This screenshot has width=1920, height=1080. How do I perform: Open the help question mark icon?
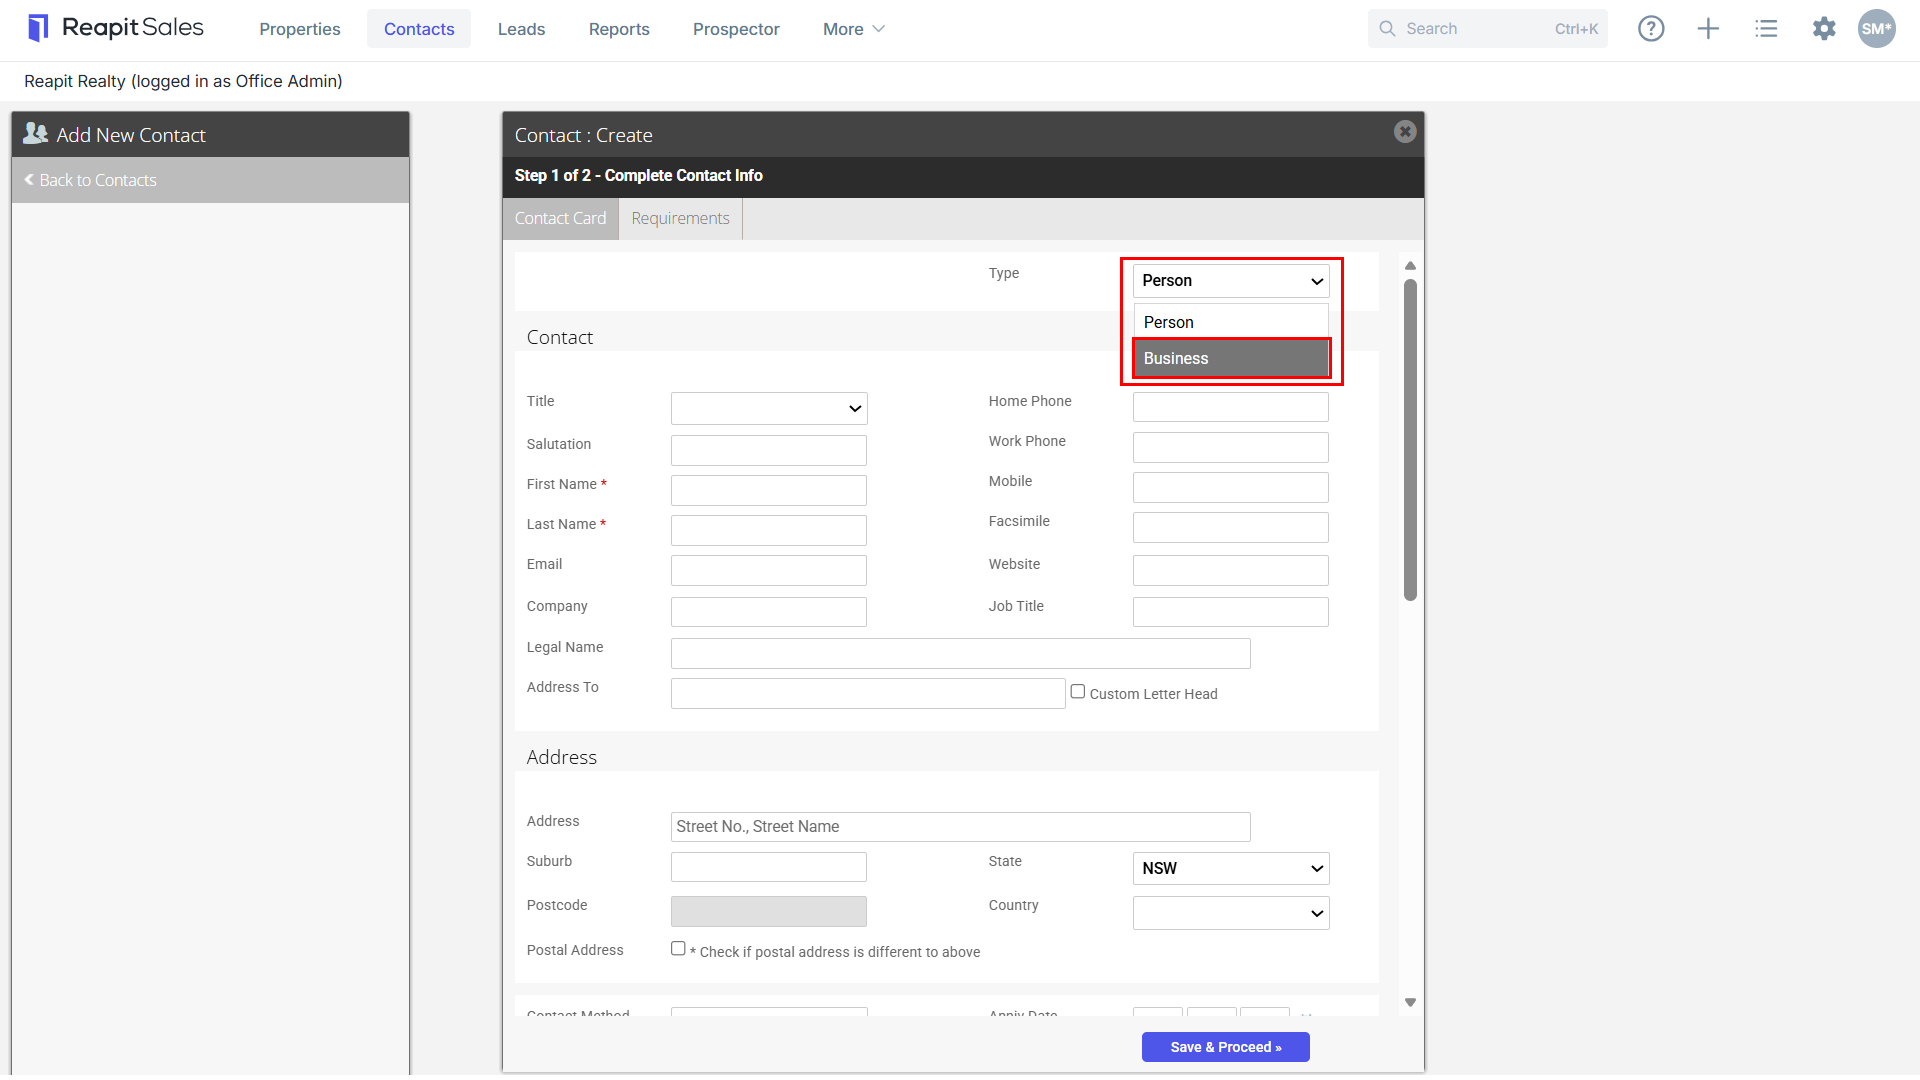(x=1651, y=29)
